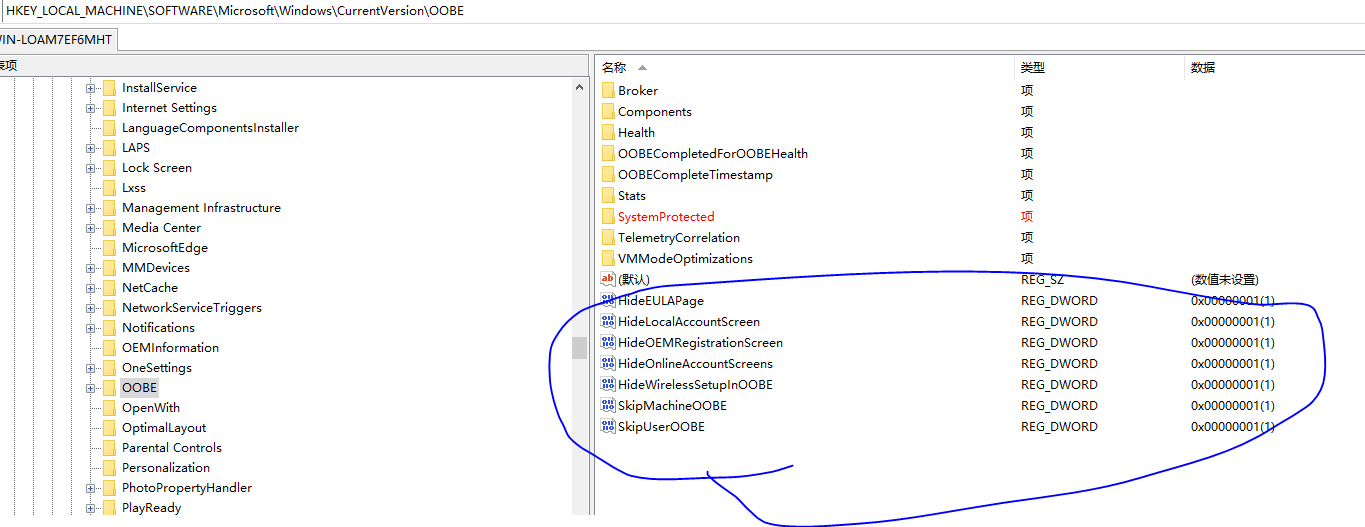1365x527 pixels.
Task: Click the SkipUserOOBE DWORD icon
Action: pyautogui.click(x=608, y=427)
